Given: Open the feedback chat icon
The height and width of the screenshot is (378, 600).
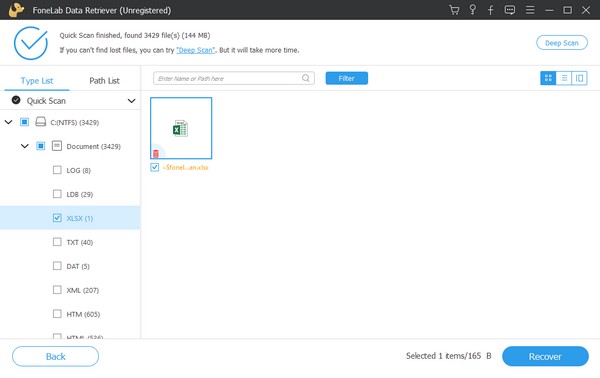Looking at the screenshot, I should pyautogui.click(x=510, y=10).
